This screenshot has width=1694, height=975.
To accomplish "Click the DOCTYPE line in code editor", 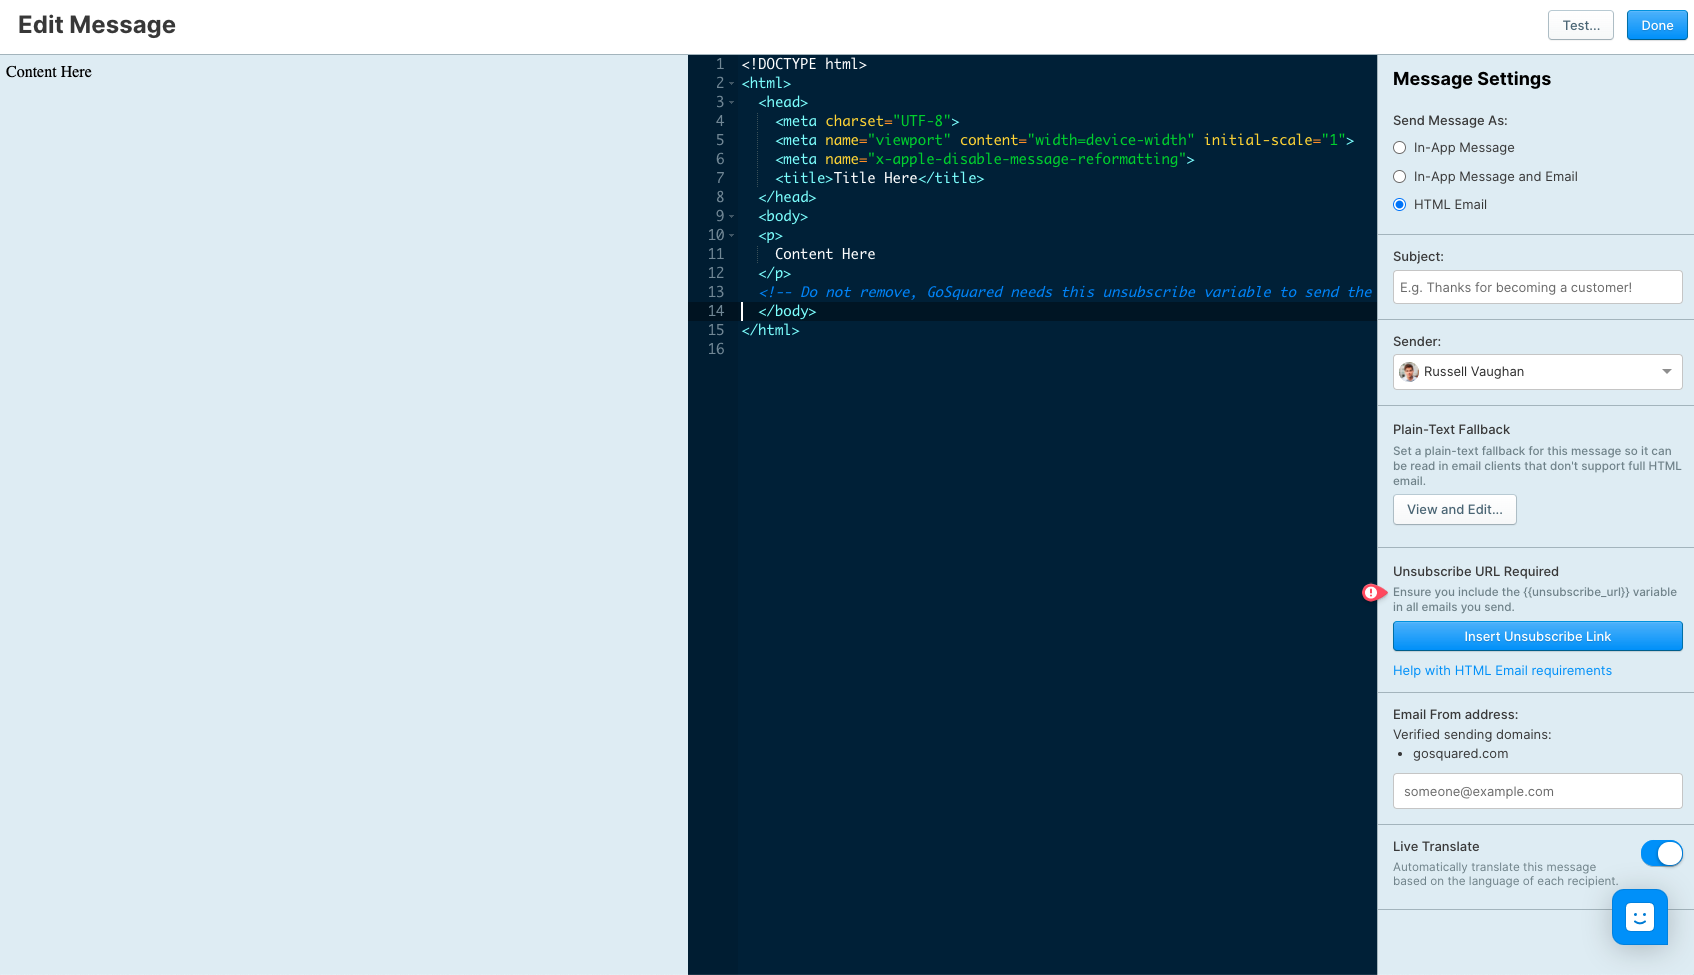I will click(x=804, y=64).
